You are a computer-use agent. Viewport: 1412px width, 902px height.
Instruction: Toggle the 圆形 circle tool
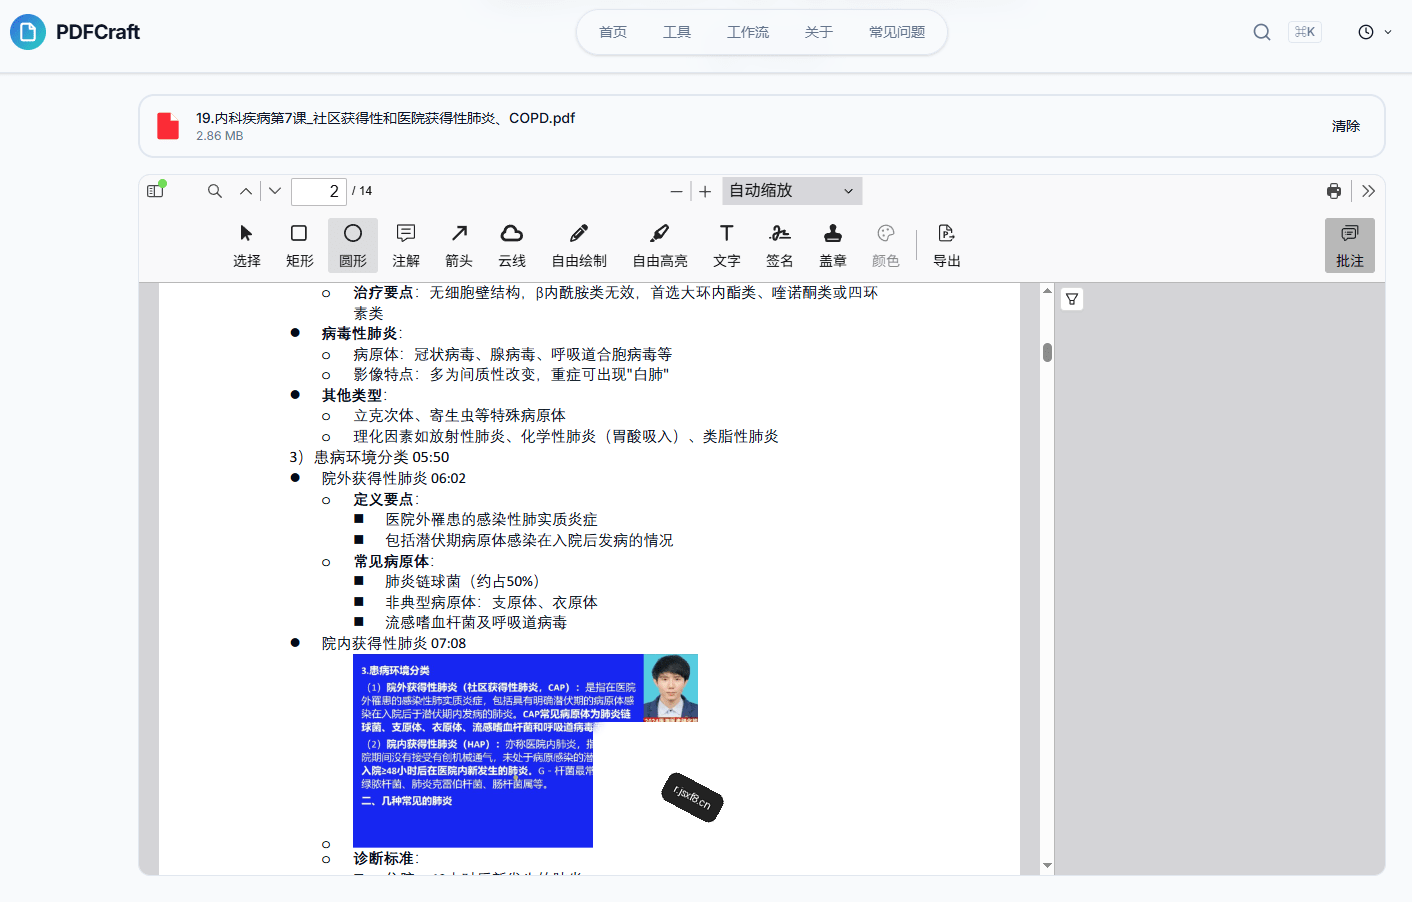tap(353, 246)
